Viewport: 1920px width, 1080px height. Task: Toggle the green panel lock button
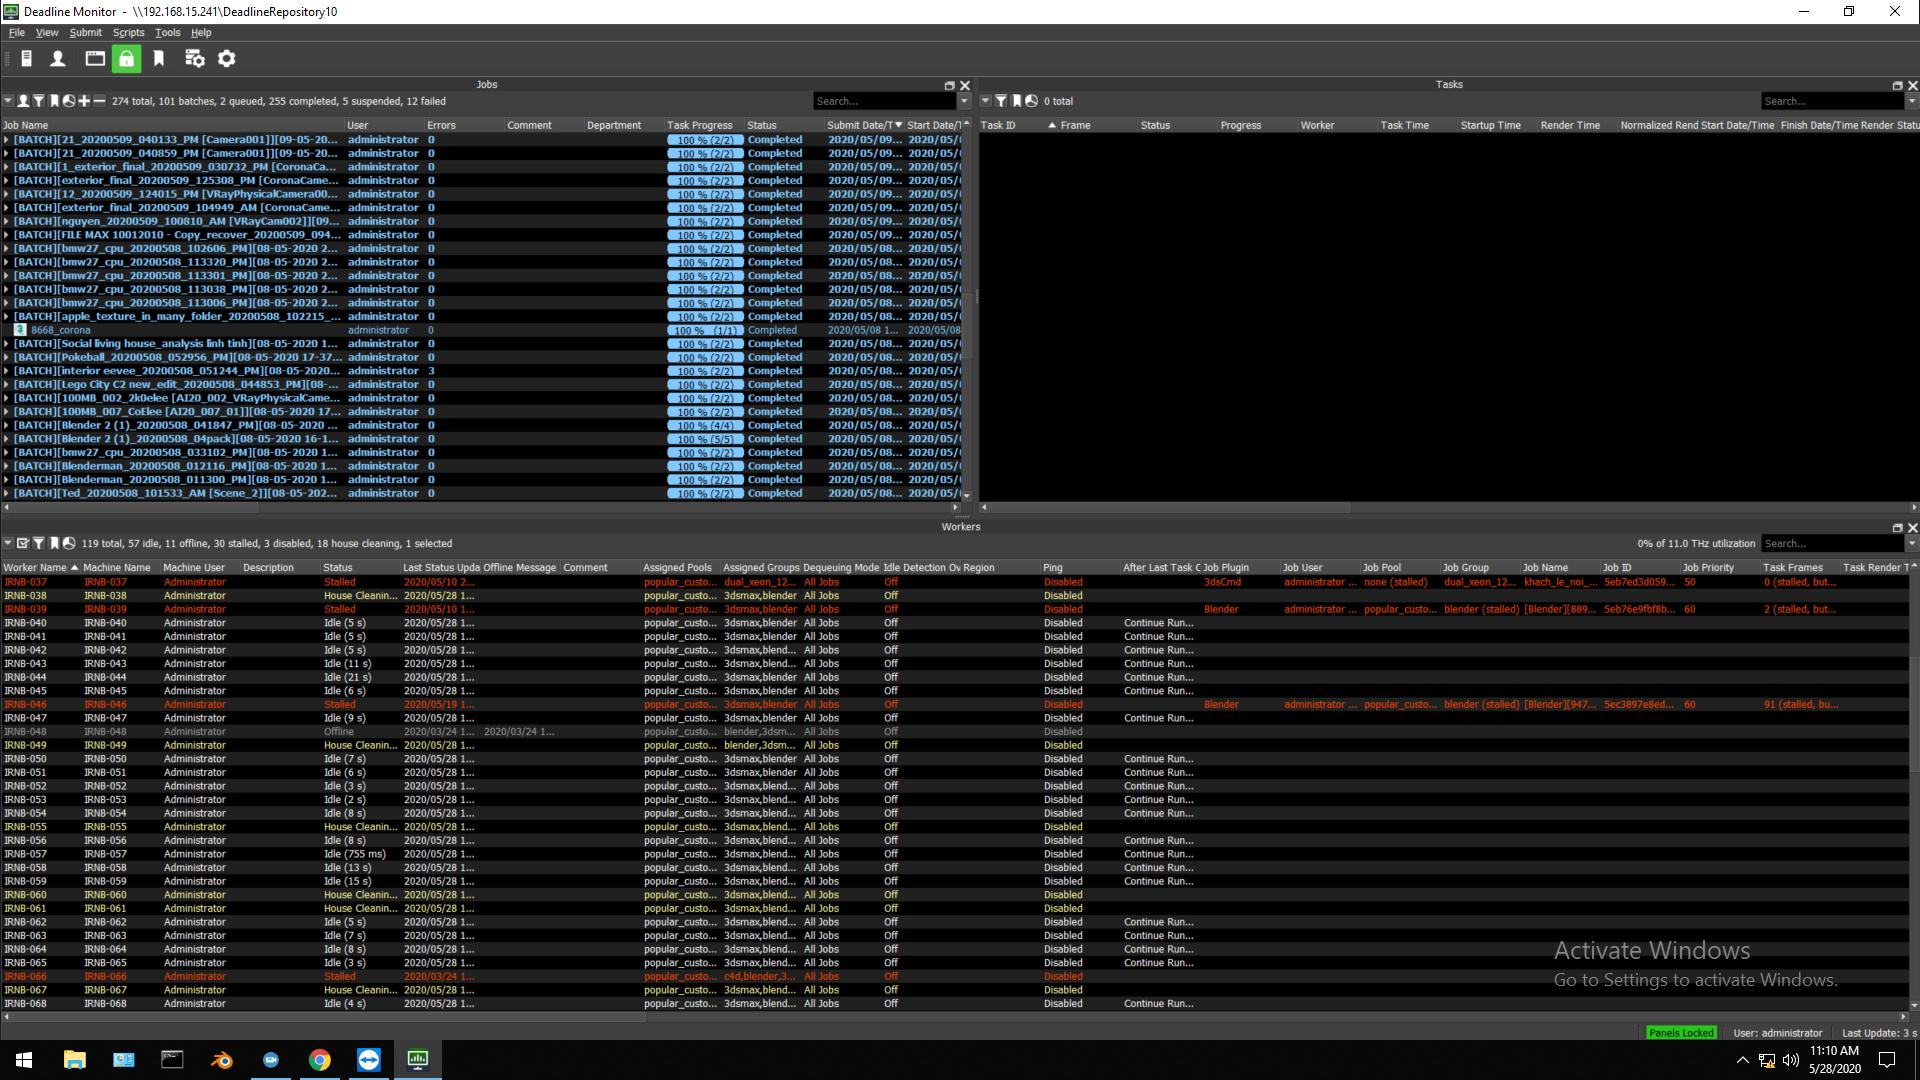(126, 59)
